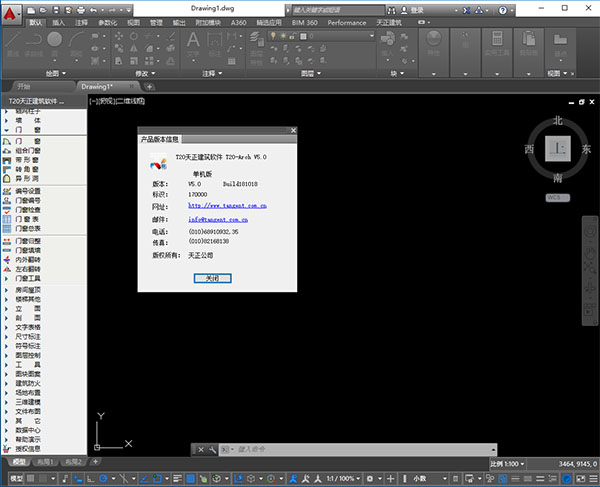Switch to the 布局1 layout tab
600x487 pixels.
47,463
